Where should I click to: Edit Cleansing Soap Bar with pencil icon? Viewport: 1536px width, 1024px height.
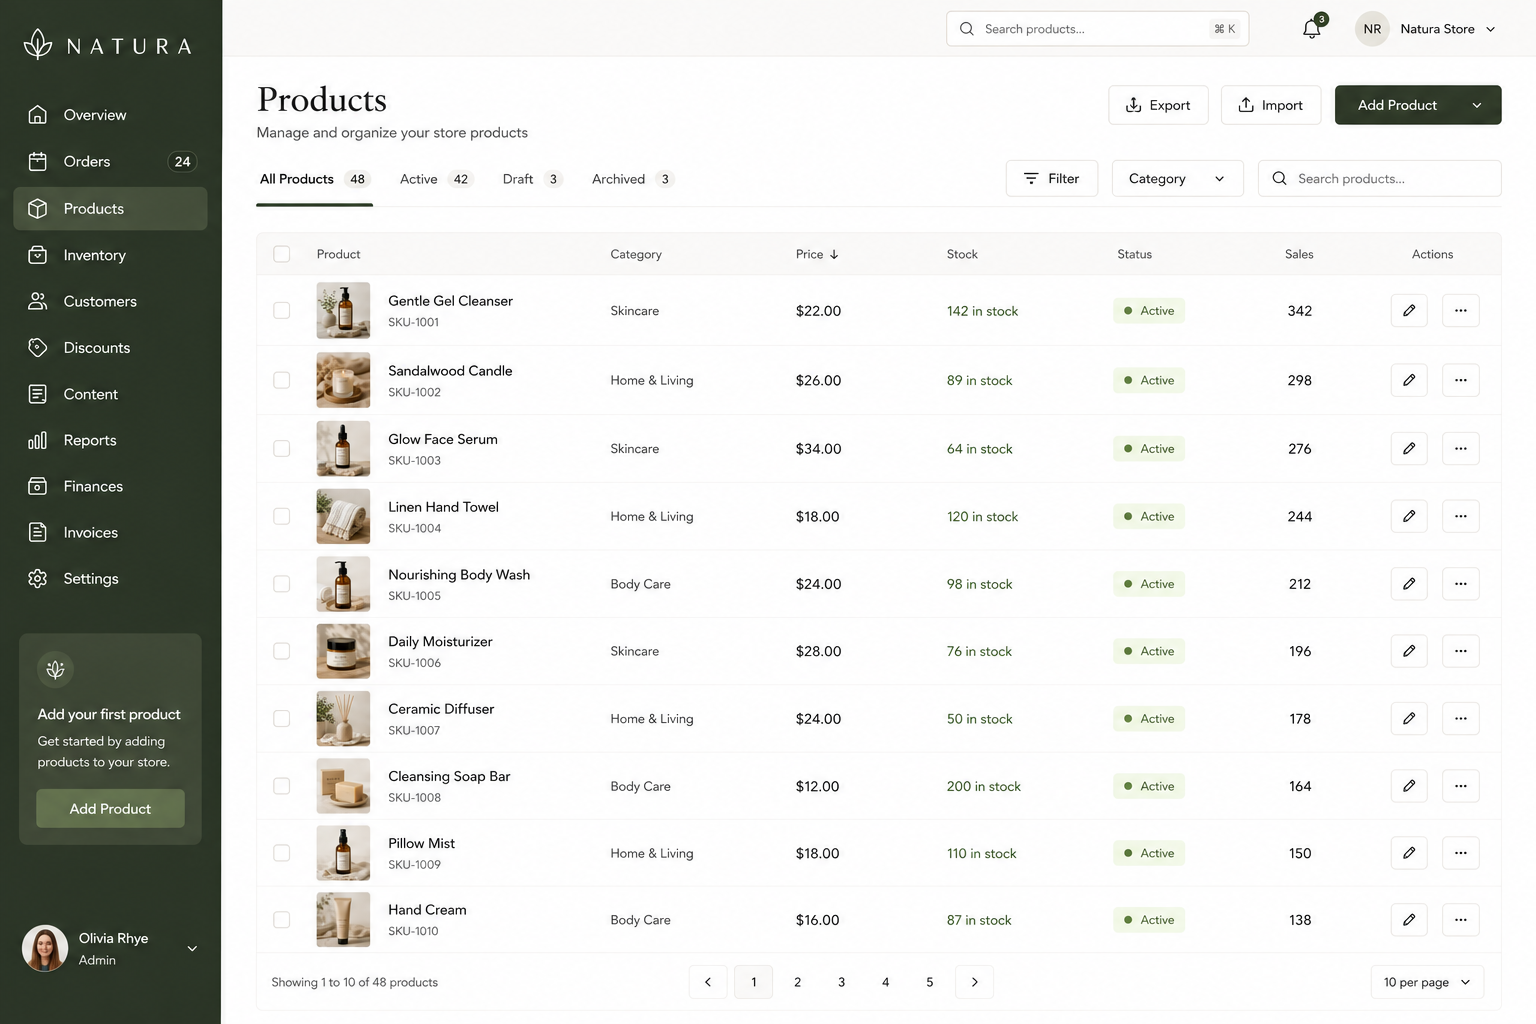[1409, 786]
